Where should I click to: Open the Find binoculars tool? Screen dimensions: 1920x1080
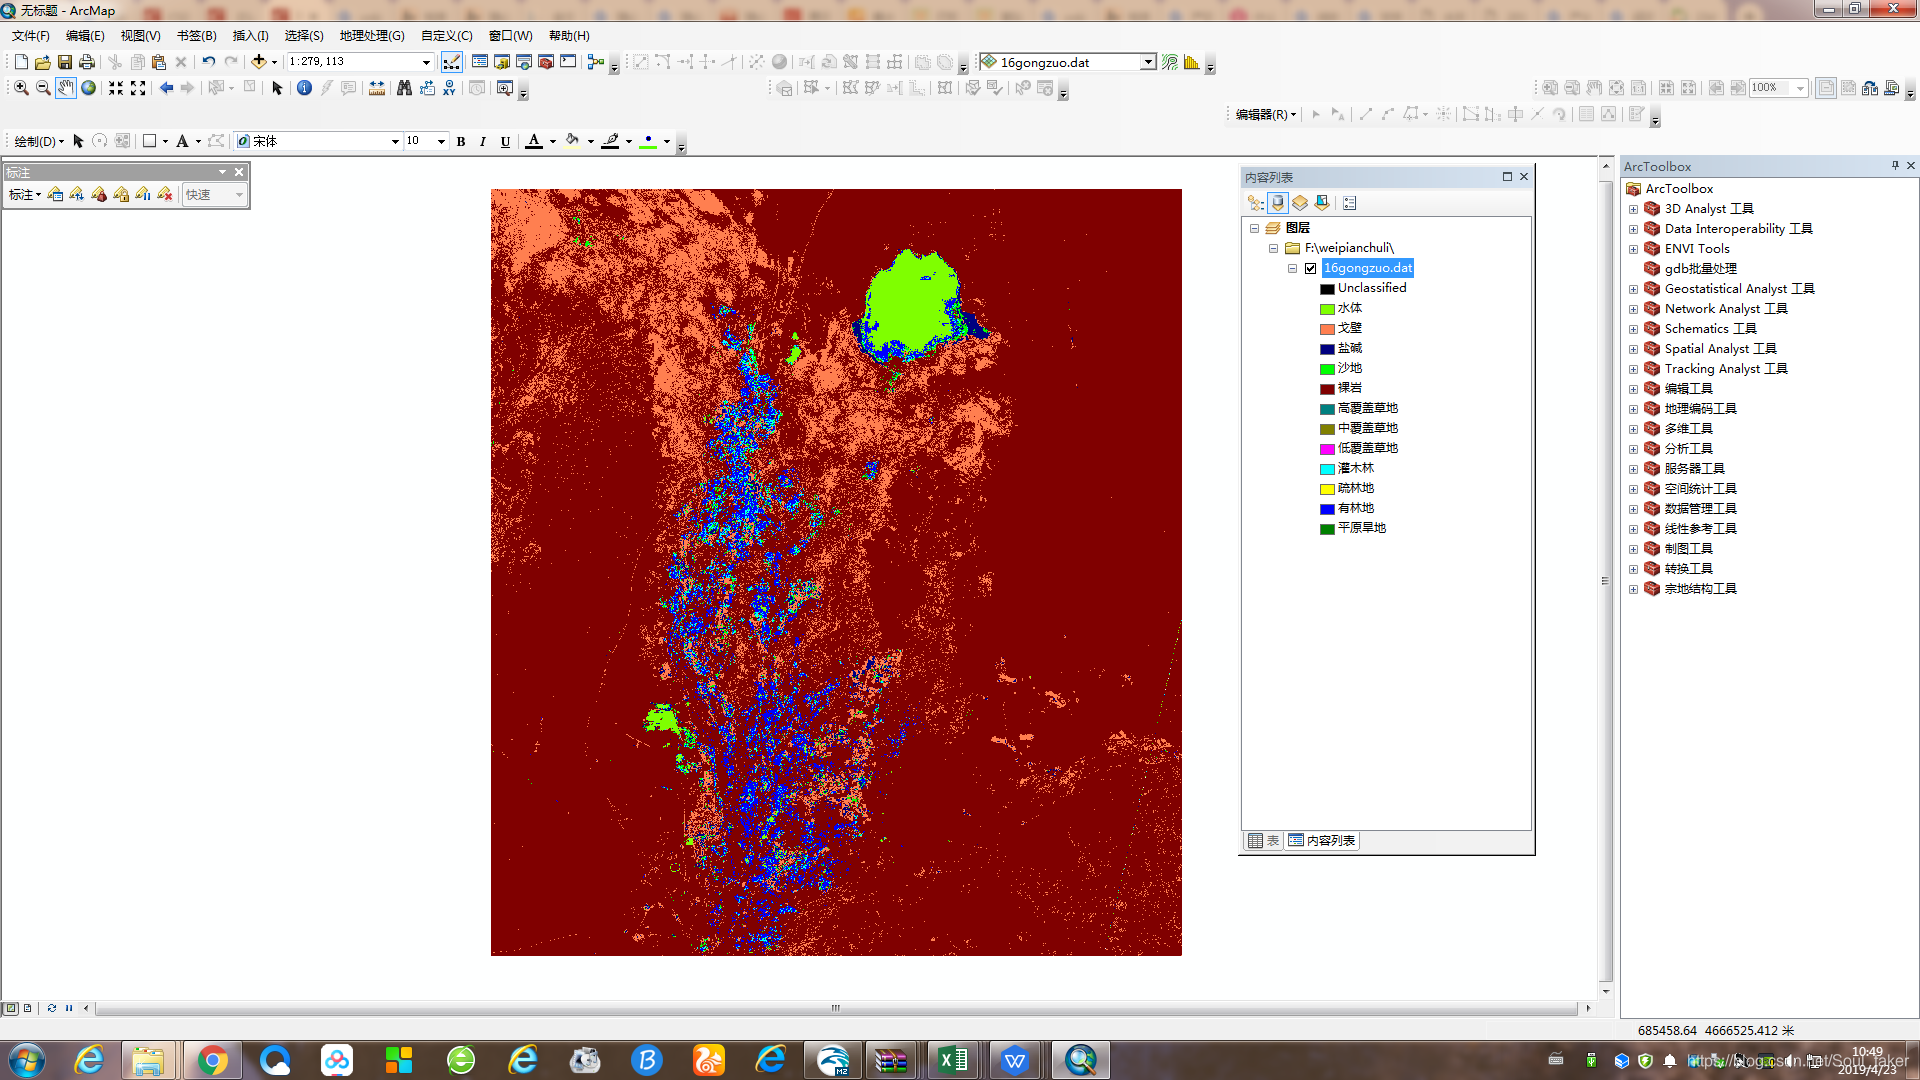(x=404, y=88)
